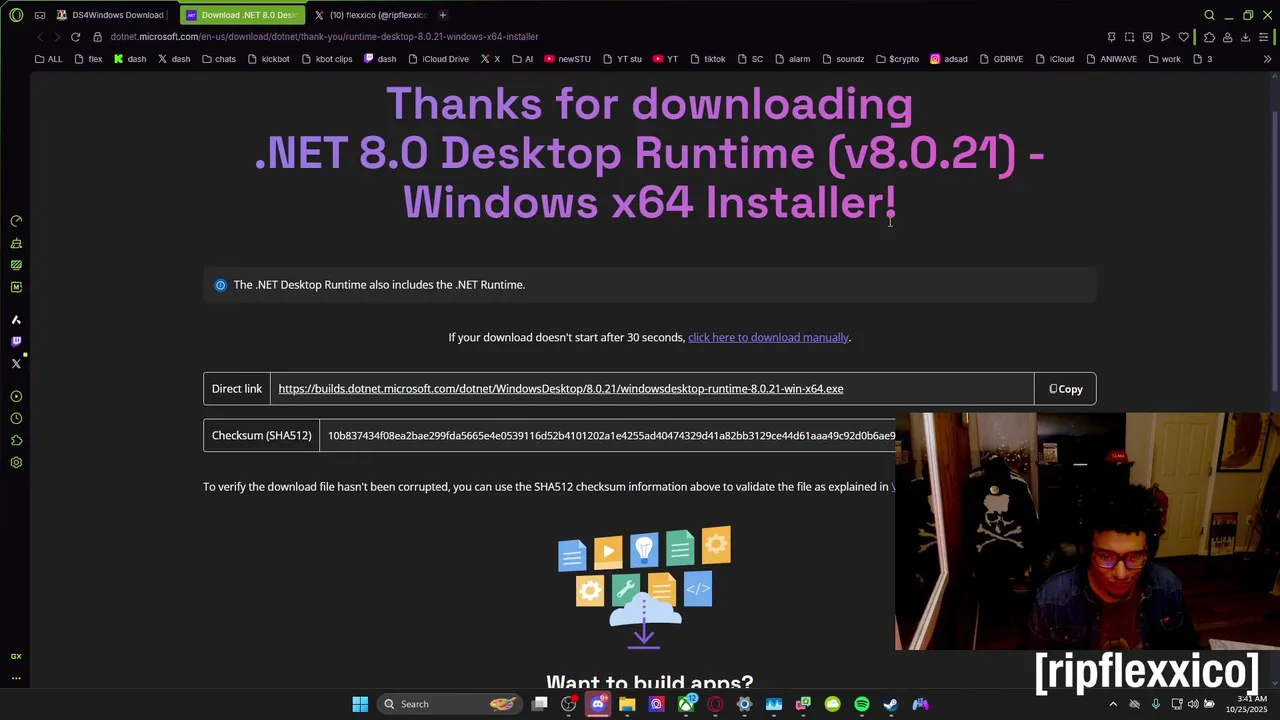
Task: Click the taskbar Search box
Action: click(x=450, y=704)
